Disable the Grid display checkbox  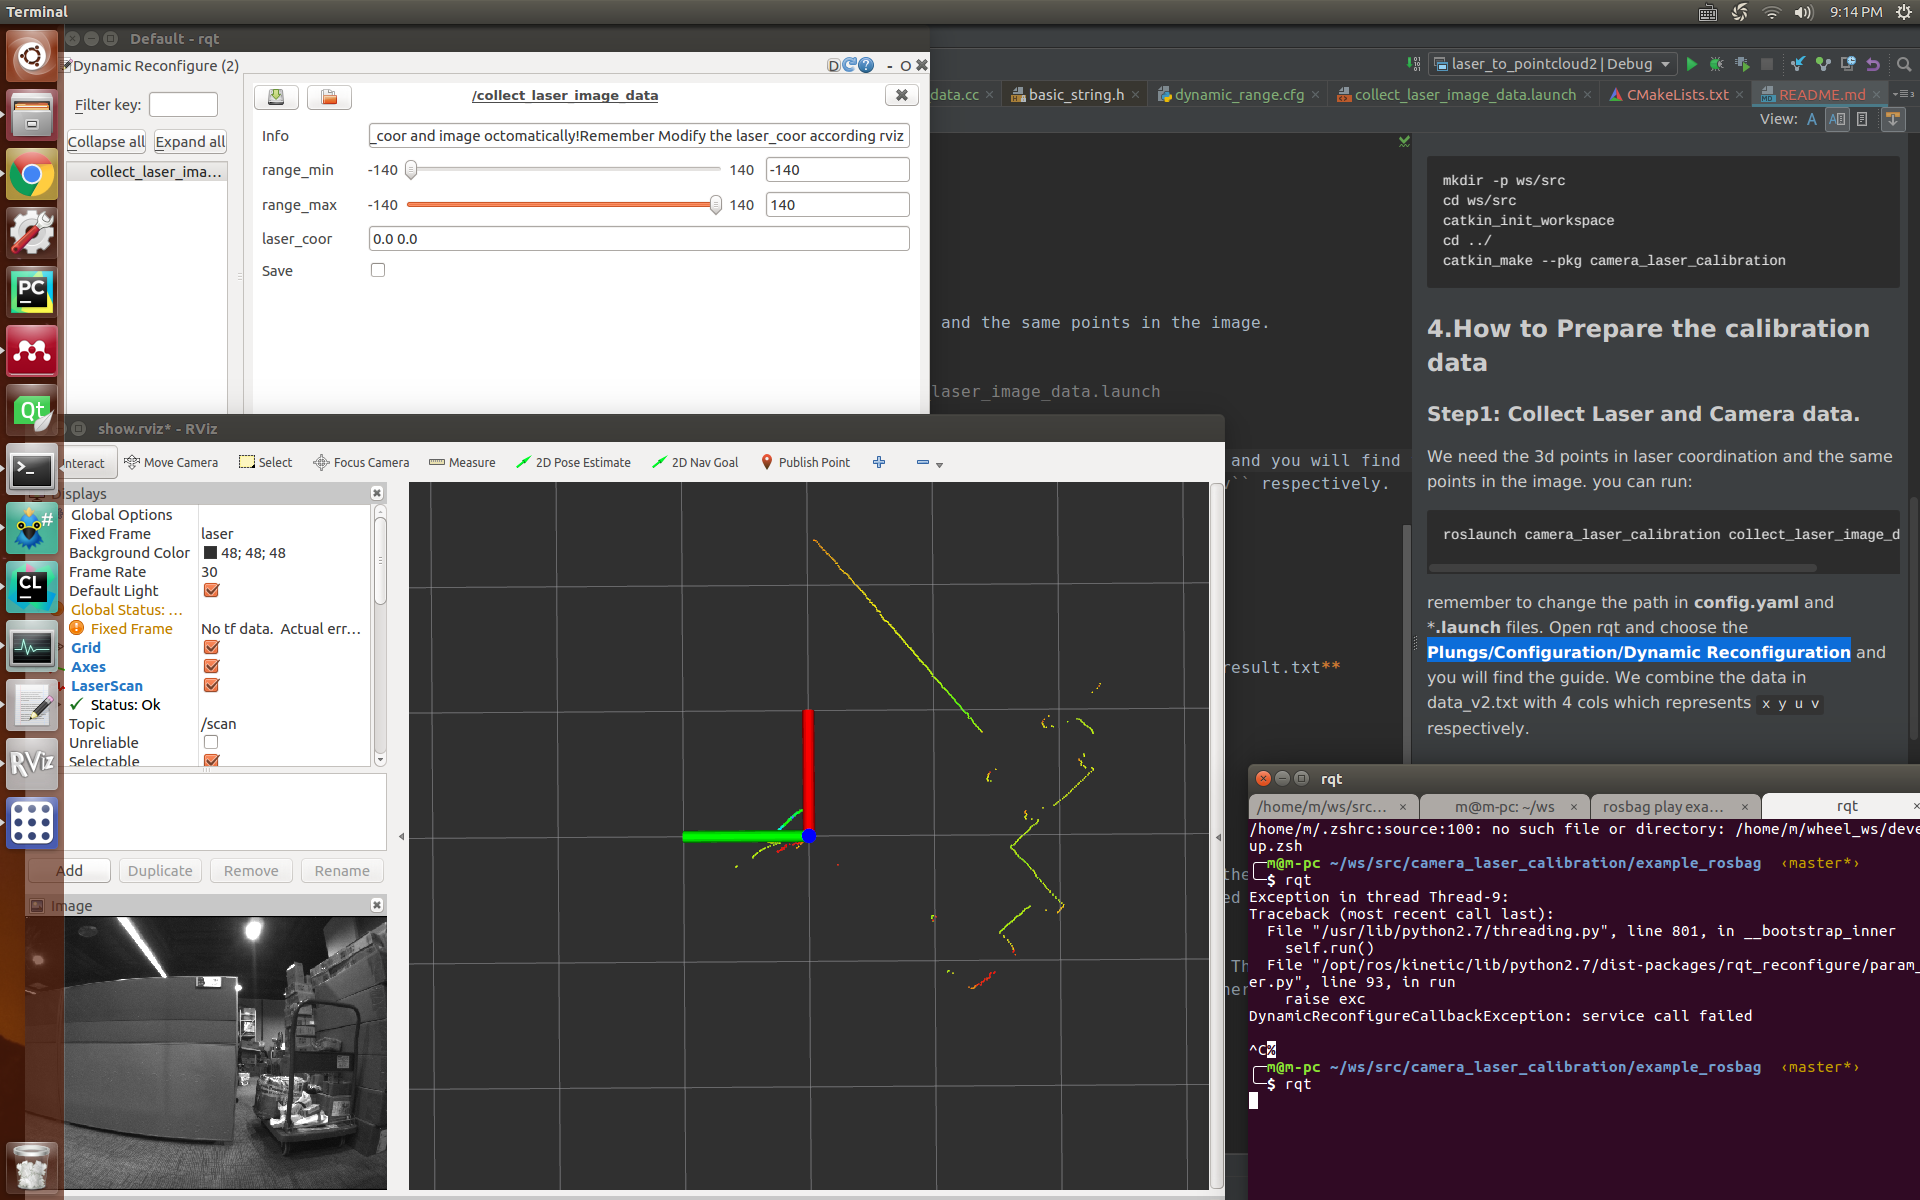(x=211, y=648)
